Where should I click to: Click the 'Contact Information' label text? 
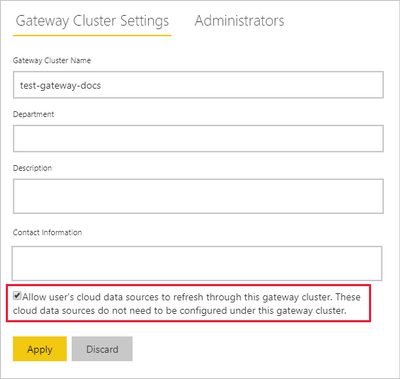[47, 232]
